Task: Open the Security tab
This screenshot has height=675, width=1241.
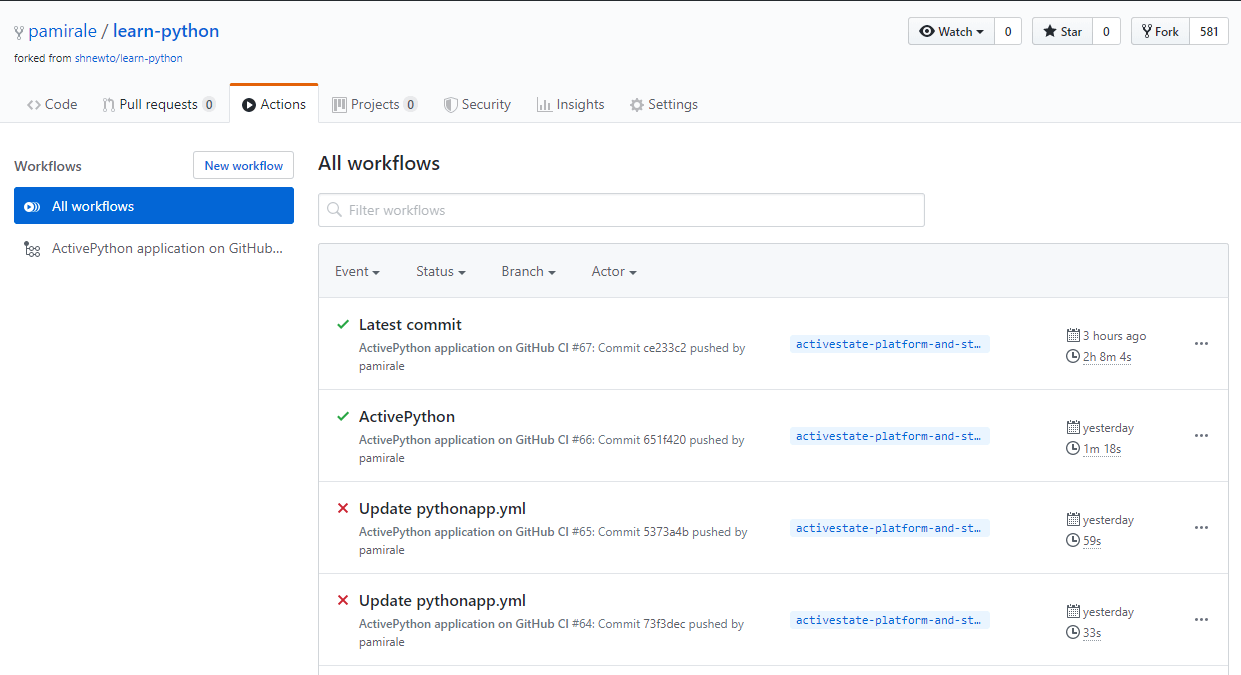Action: tap(477, 104)
